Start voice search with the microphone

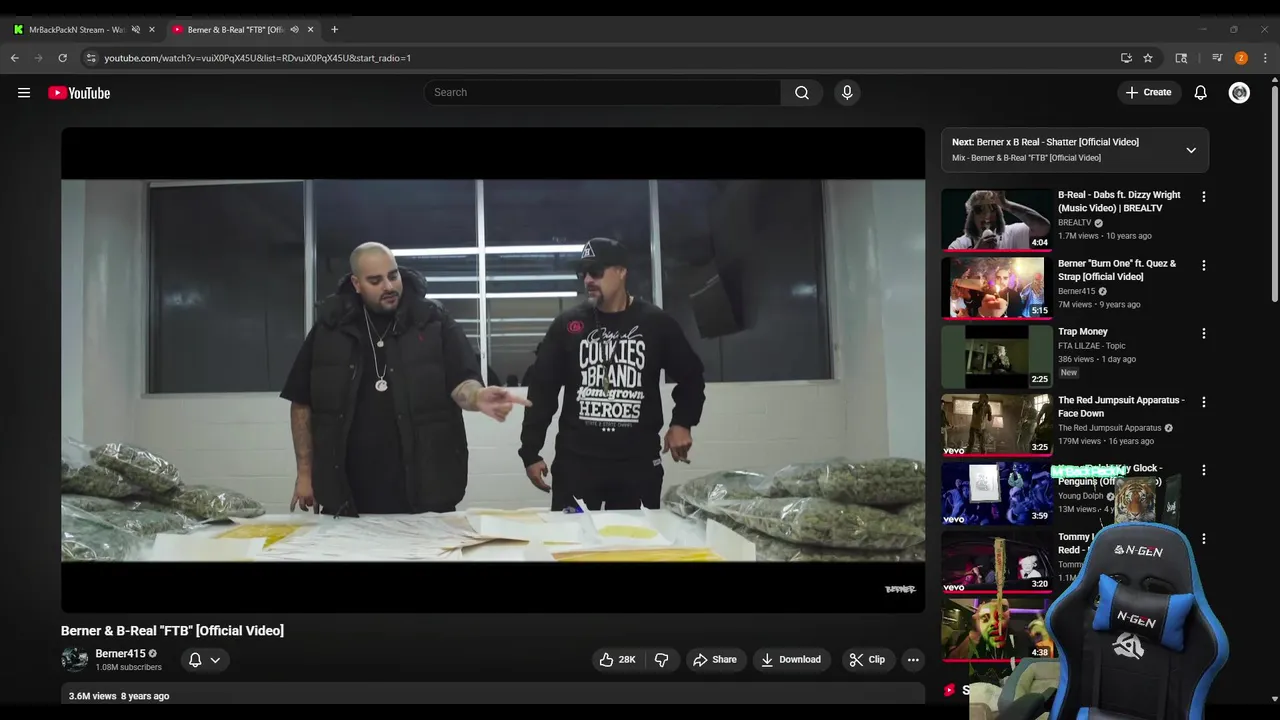coord(847,93)
